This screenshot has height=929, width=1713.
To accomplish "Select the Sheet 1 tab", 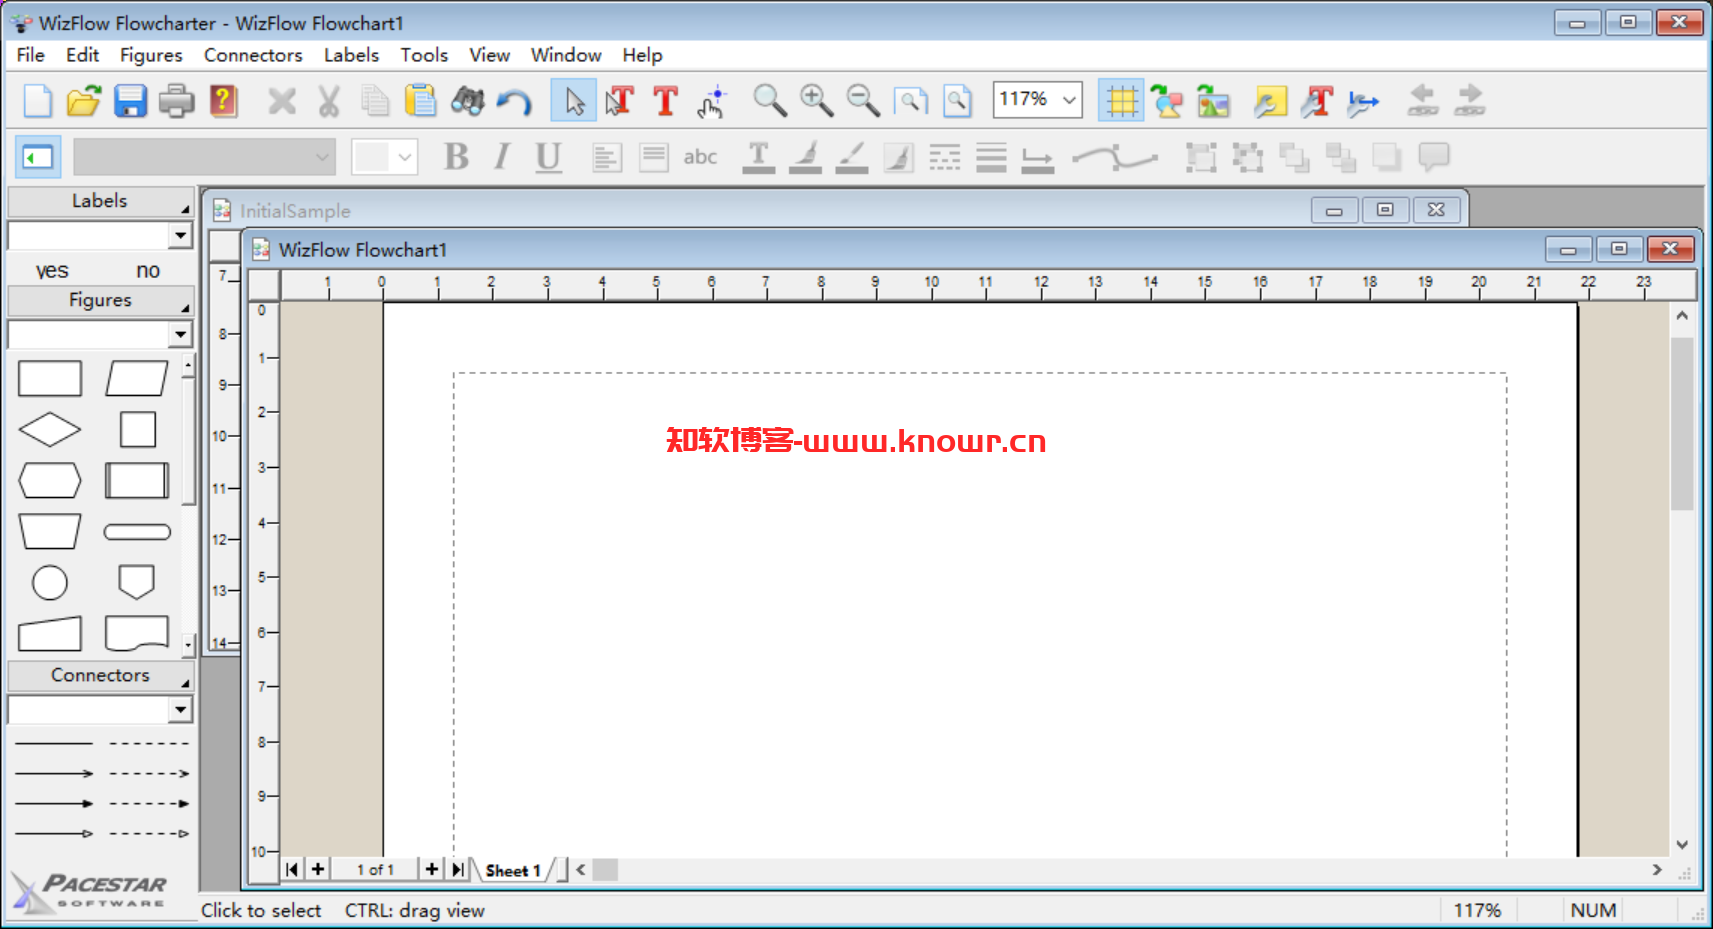I will (512, 870).
